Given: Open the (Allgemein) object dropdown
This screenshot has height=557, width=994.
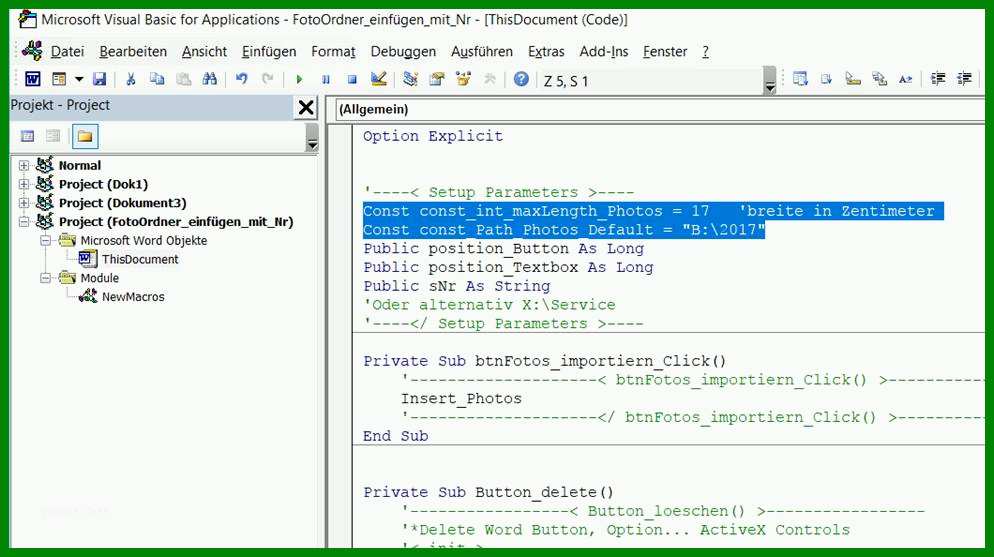Looking at the screenshot, I should 659,110.
